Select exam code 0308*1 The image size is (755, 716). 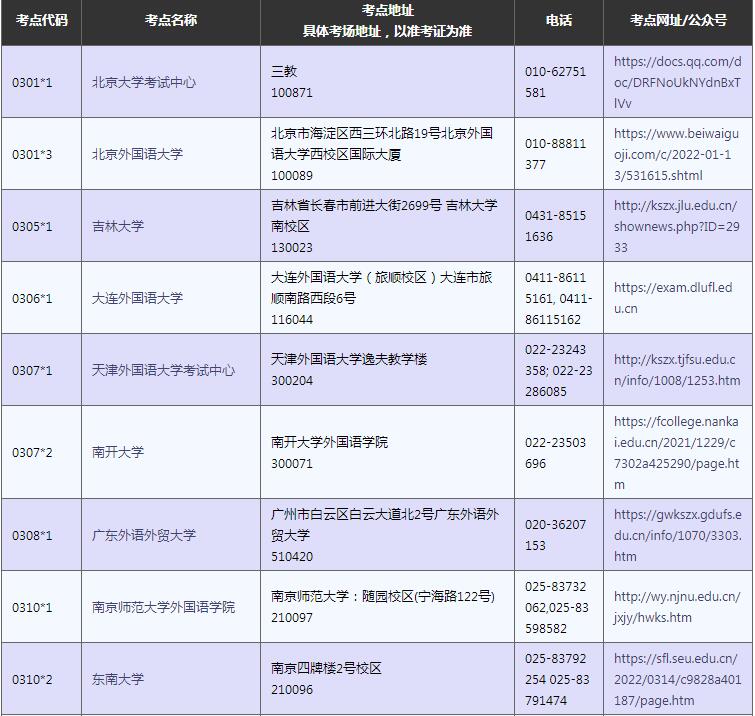pyautogui.click(x=32, y=535)
